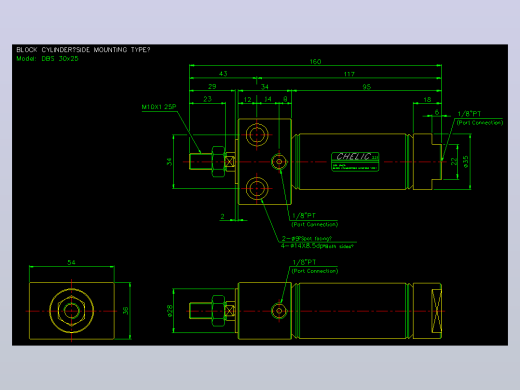520x390 pixels.
Task: Select the '38' height dimension on the end view
Action: pyautogui.click(x=125, y=311)
